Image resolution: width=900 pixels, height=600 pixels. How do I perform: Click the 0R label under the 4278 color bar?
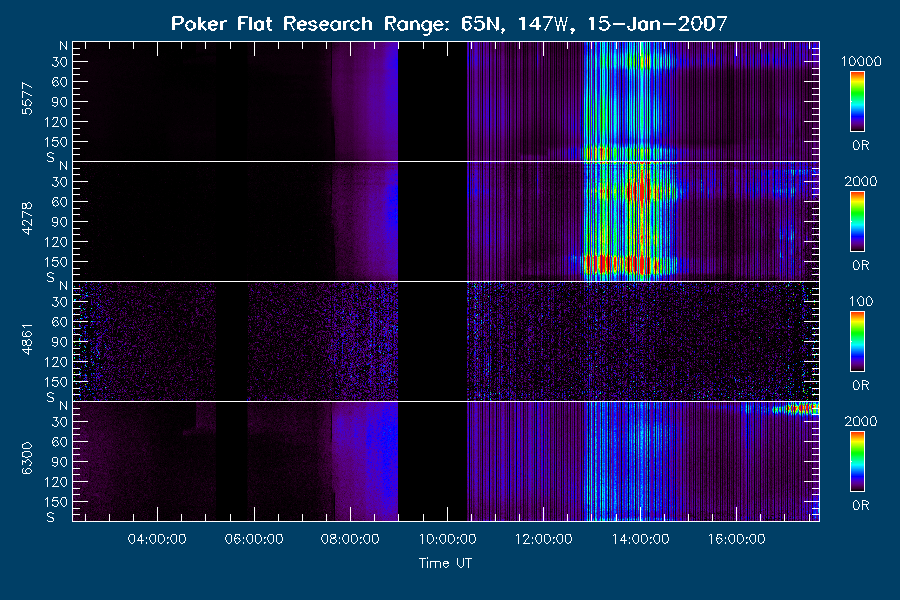[x=861, y=265]
